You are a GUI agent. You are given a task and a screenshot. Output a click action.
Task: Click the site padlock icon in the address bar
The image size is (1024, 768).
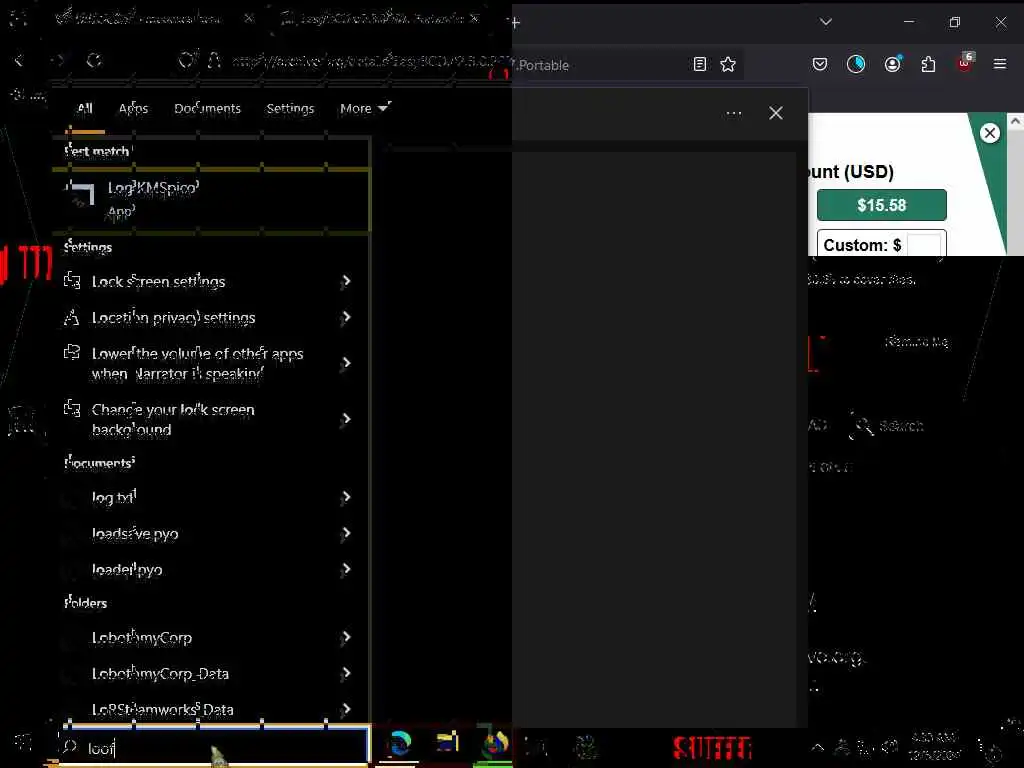pos(213,61)
